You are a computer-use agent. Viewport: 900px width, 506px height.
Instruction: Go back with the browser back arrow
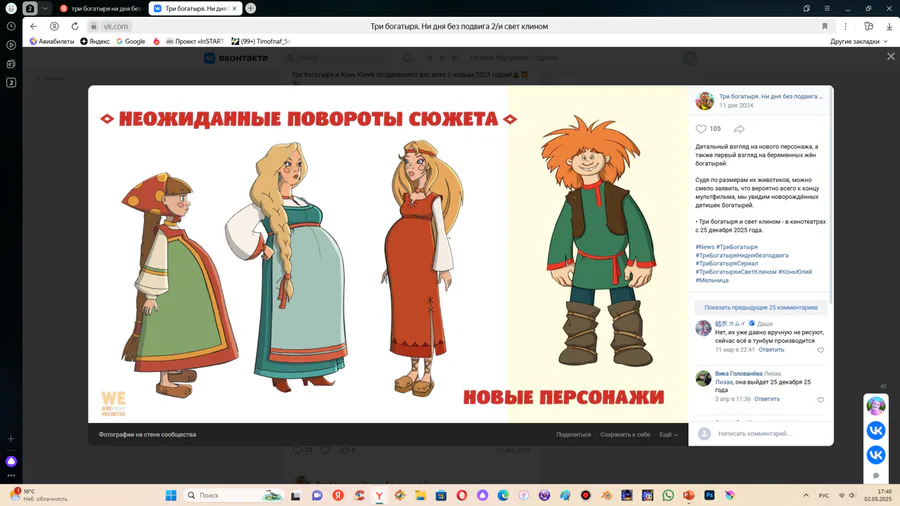pos(34,26)
